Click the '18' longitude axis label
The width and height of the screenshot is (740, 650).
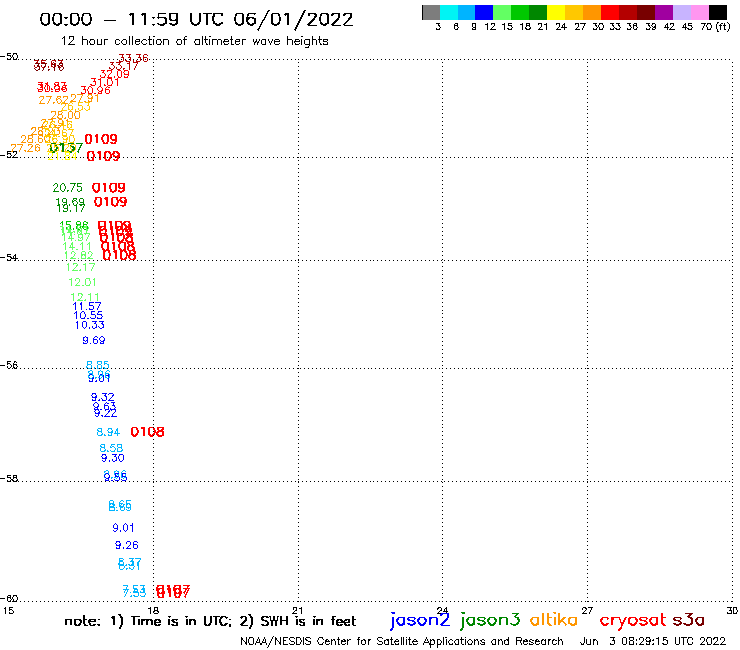(x=153, y=610)
